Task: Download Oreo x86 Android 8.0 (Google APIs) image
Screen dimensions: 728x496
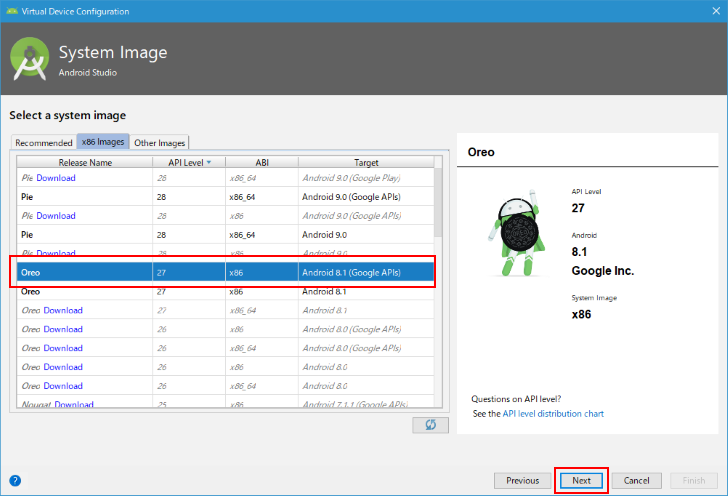Action: pos(63,329)
